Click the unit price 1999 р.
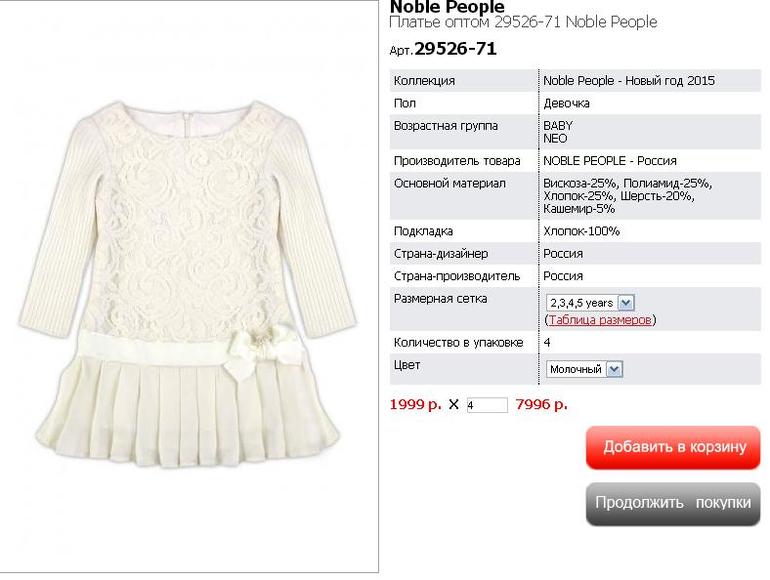This screenshot has width=770, height=580. (415, 405)
